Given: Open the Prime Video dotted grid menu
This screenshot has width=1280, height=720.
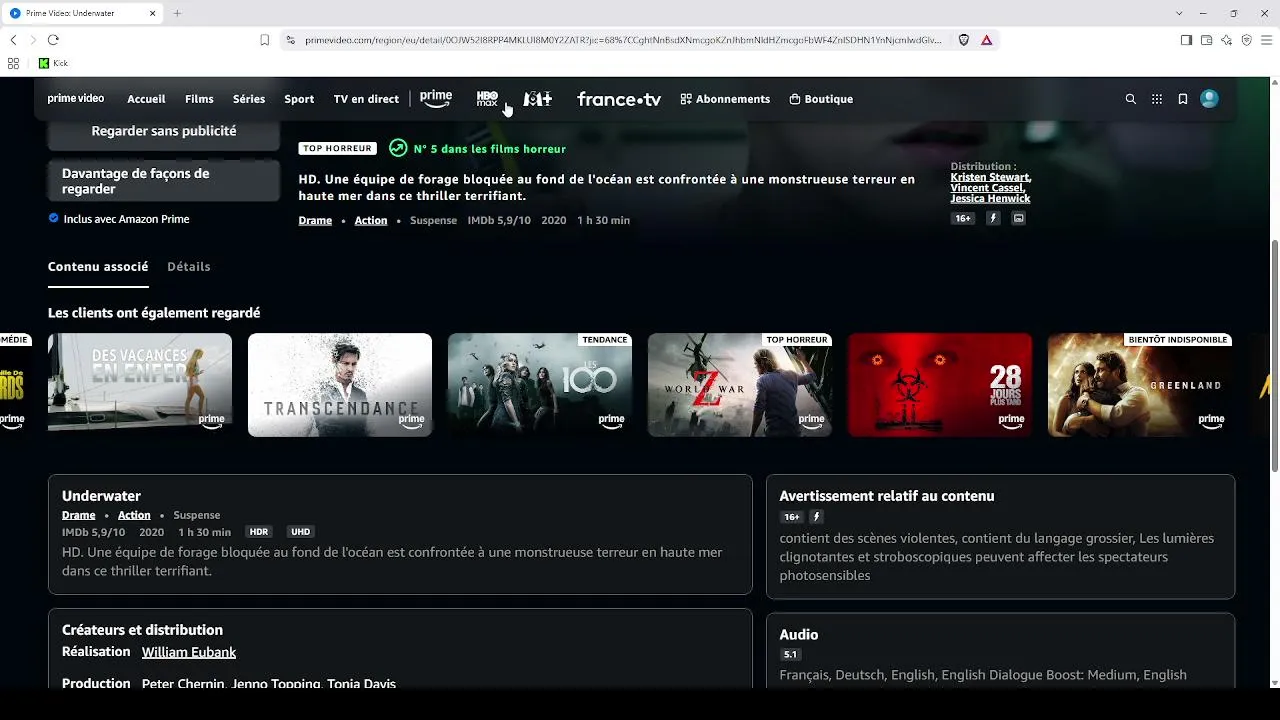Looking at the screenshot, I should (1157, 99).
